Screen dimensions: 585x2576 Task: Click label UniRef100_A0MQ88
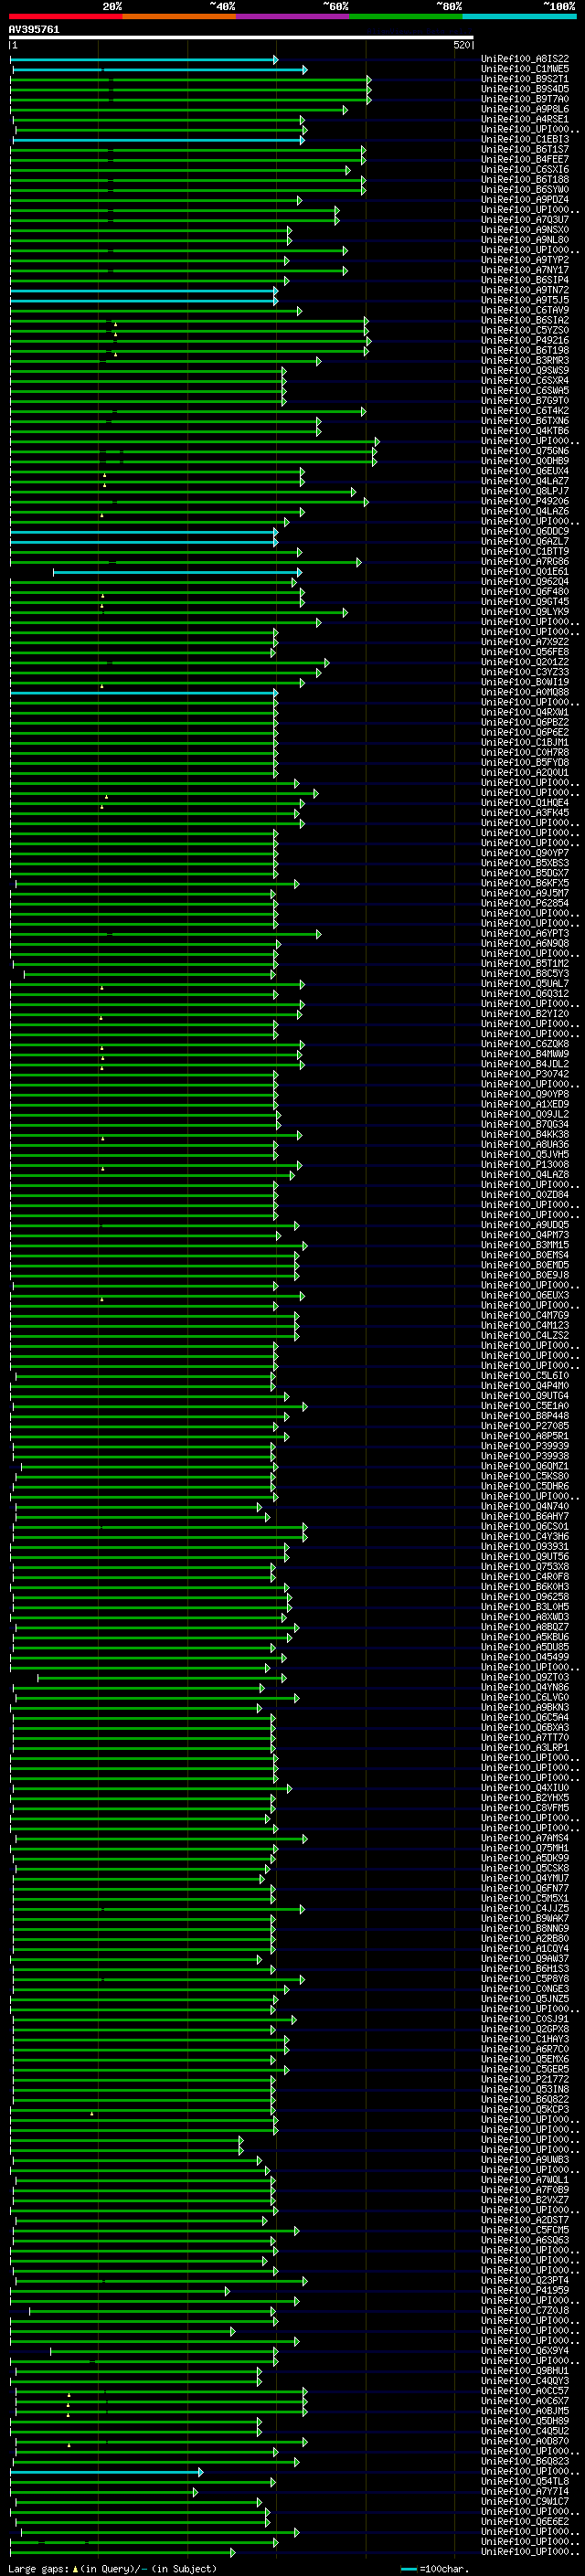pyautogui.click(x=525, y=692)
